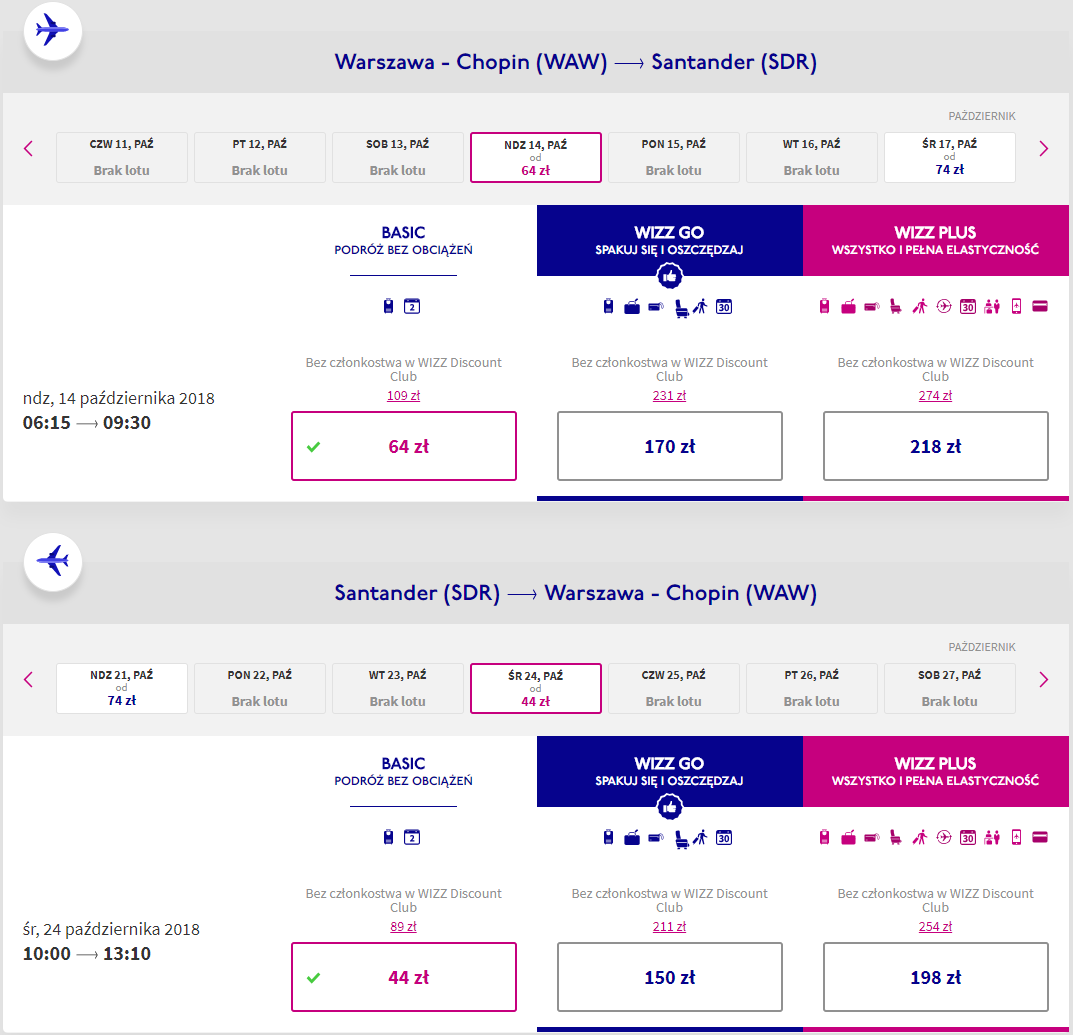Show earlier outbound dates with the left arrow

(x=28, y=149)
